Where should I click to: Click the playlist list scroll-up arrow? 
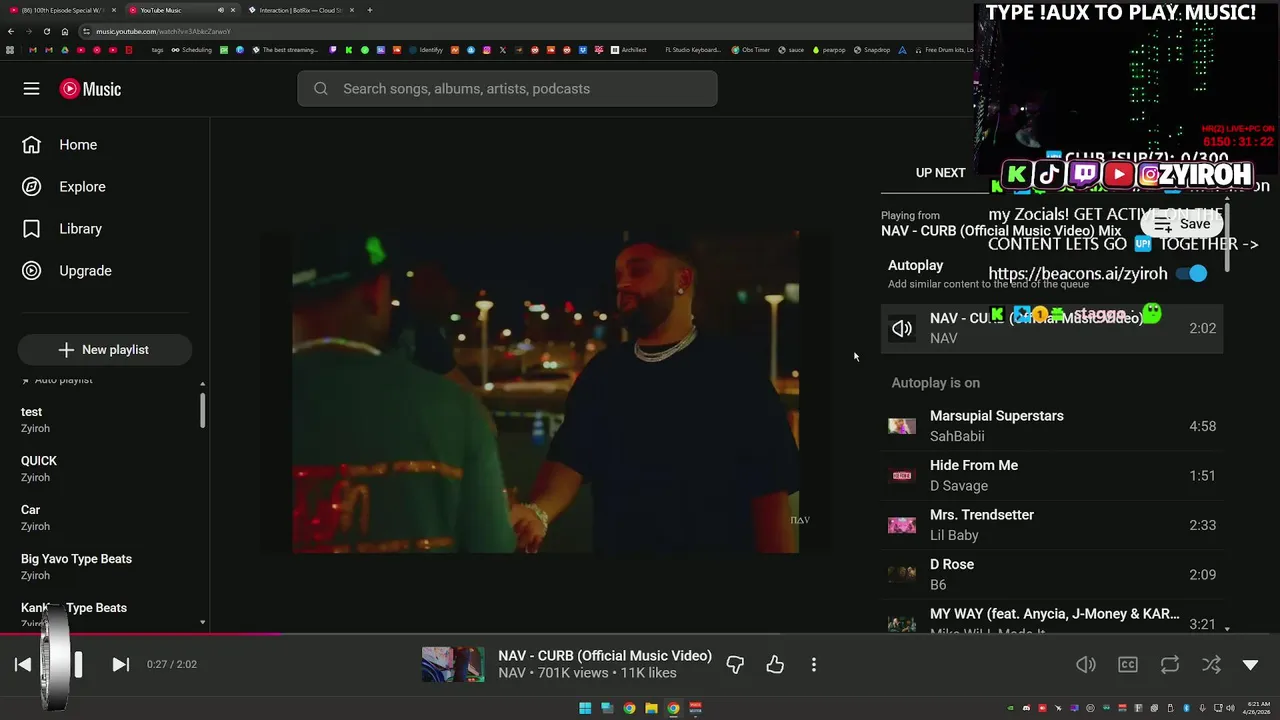(203, 384)
